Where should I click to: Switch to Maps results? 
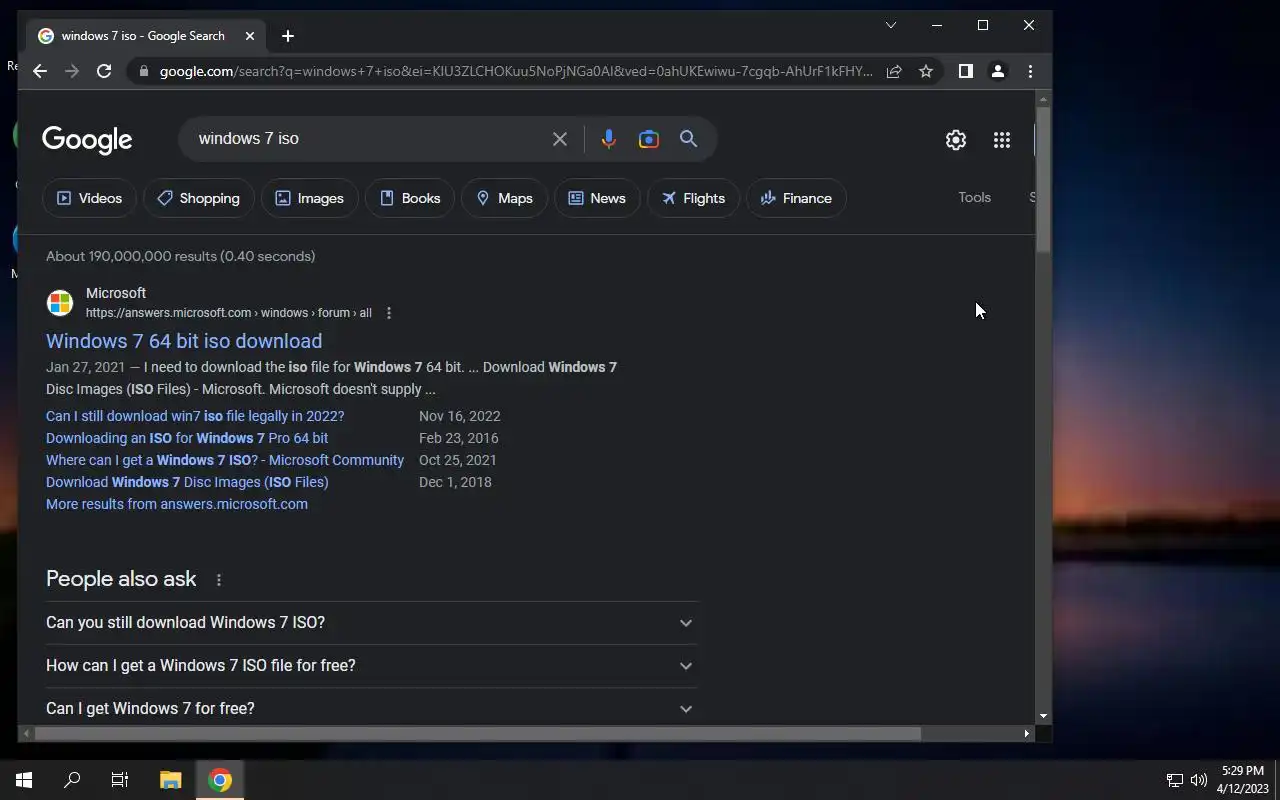pyautogui.click(x=504, y=198)
